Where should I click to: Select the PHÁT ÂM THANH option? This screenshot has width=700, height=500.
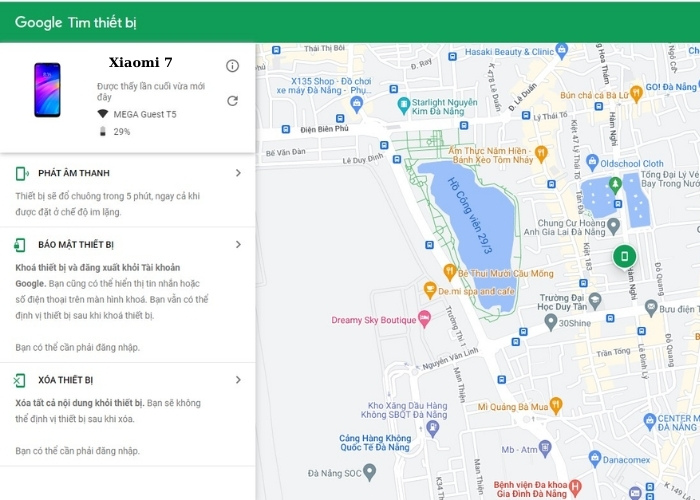coord(73,173)
